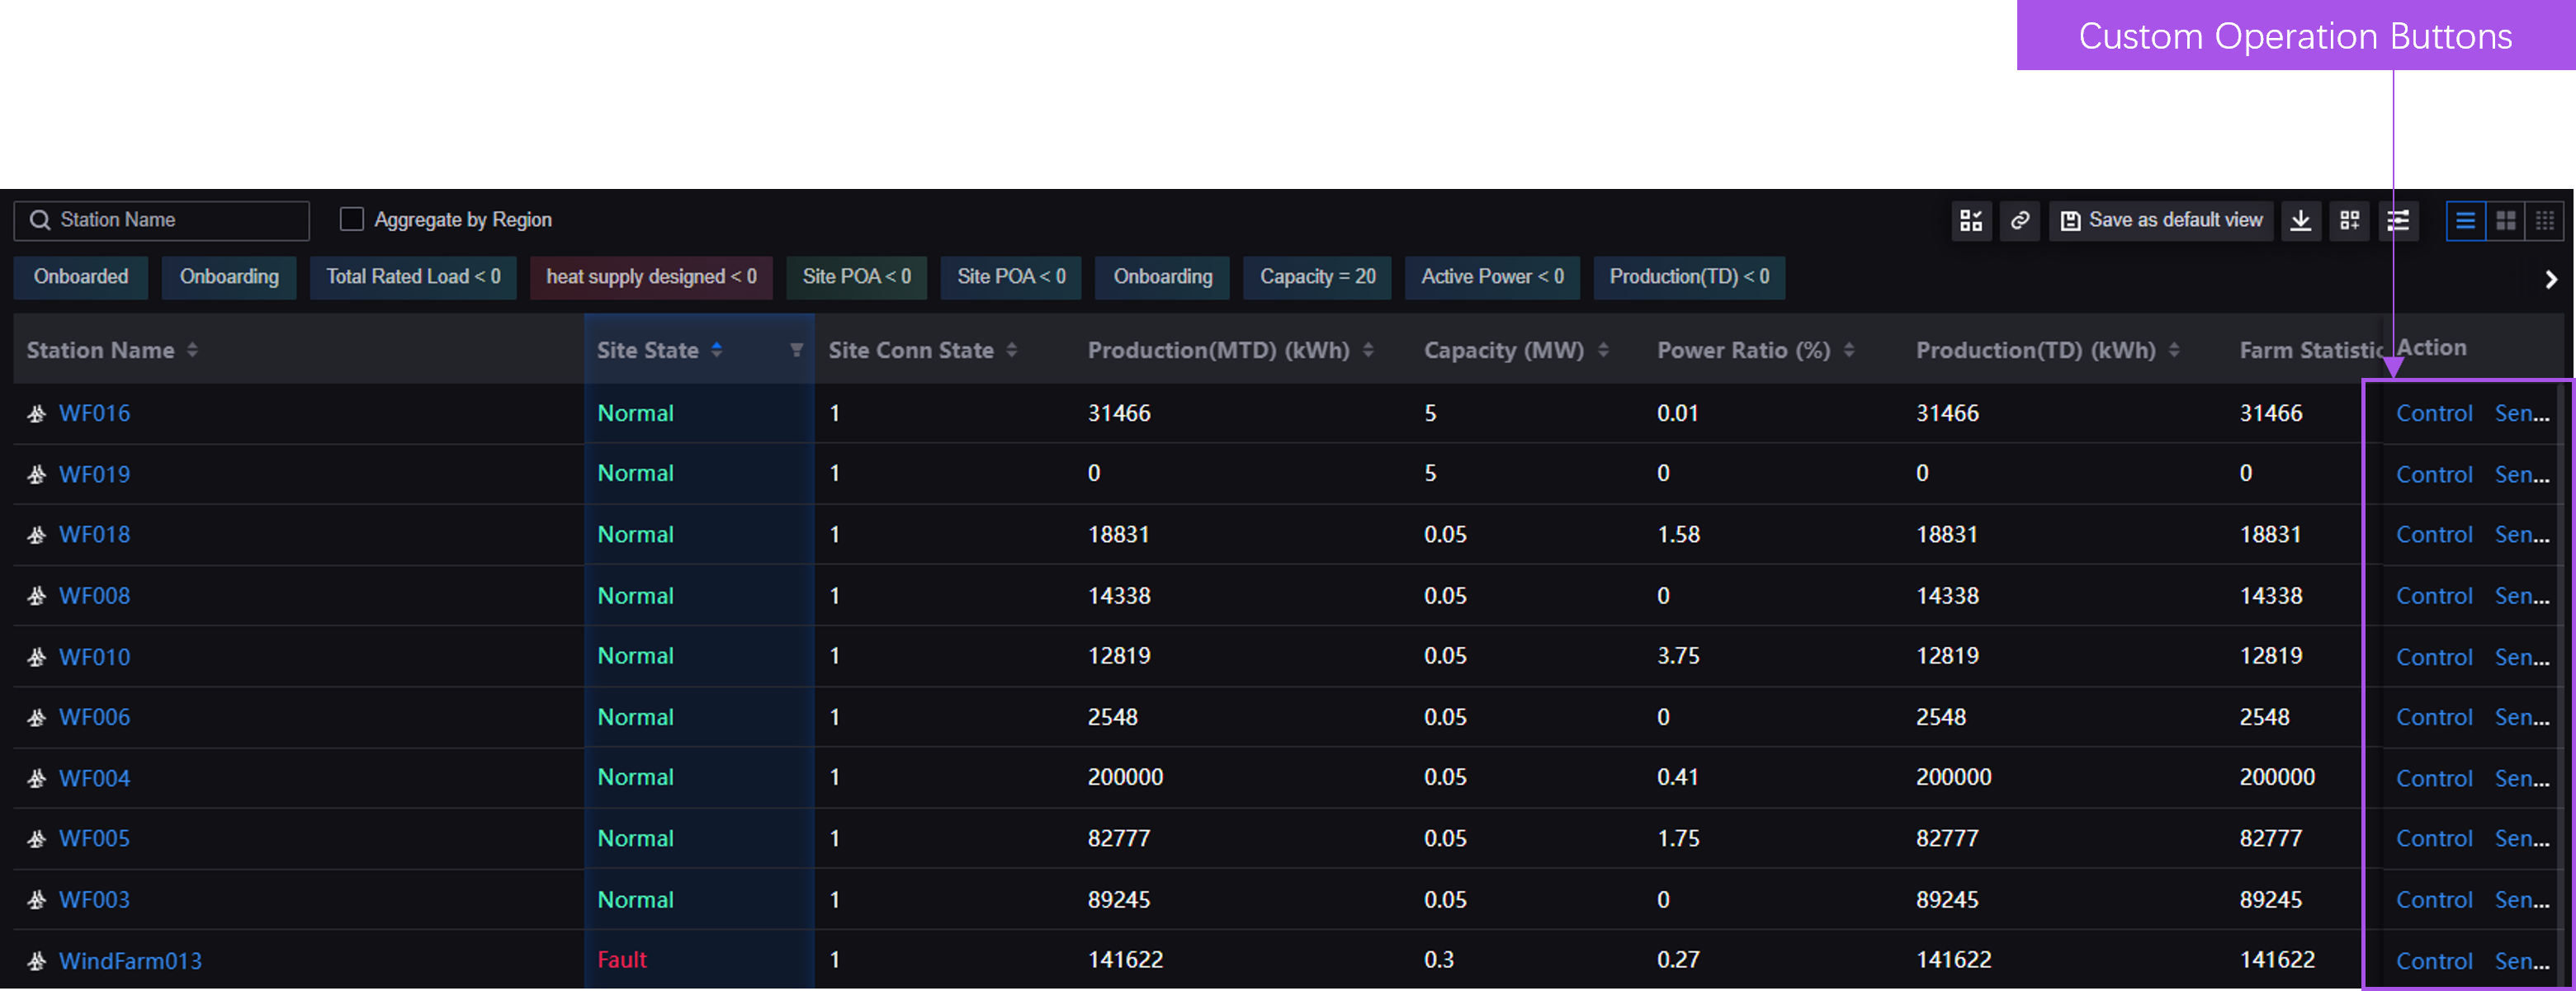Click the download export icon

coord(2301,220)
